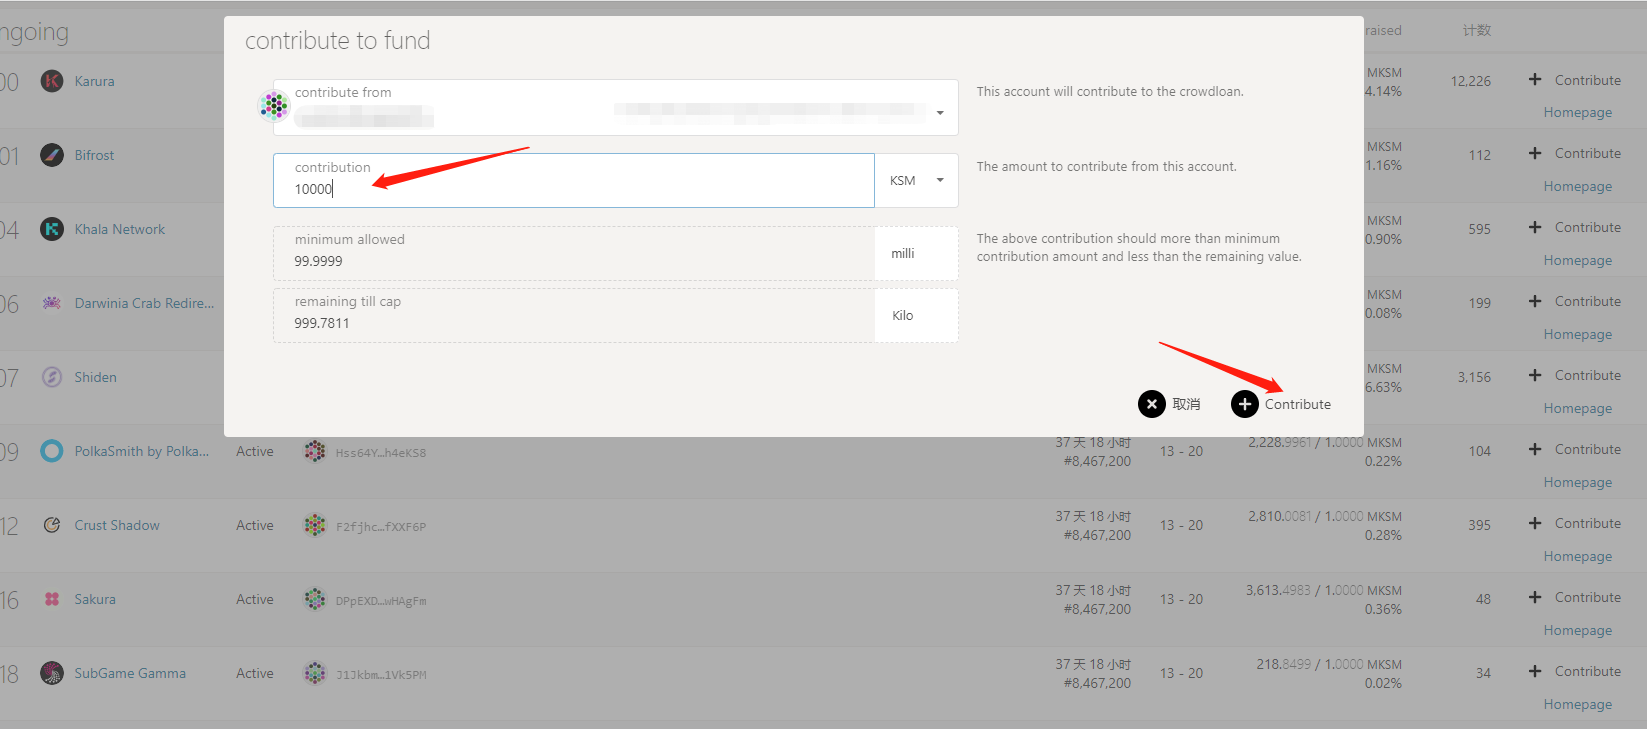This screenshot has width=1647, height=729.
Task: Click the plus icon in Shiden row
Action: pyautogui.click(x=1535, y=375)
